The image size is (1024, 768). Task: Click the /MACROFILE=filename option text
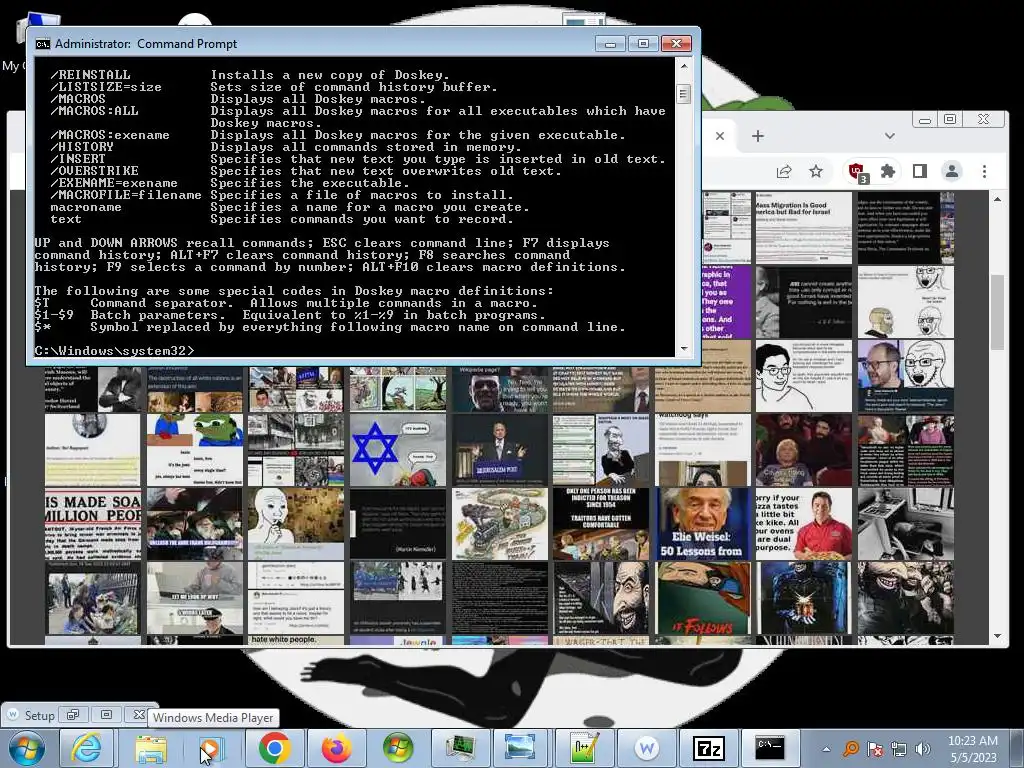tap(126, 195)
